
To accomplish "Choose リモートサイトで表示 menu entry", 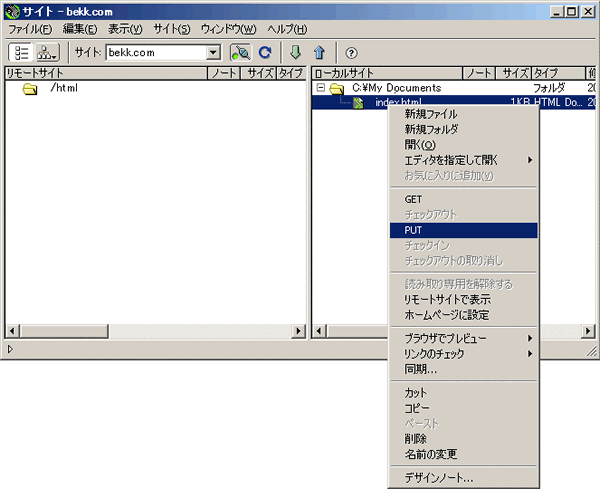I will pos(463,300).
